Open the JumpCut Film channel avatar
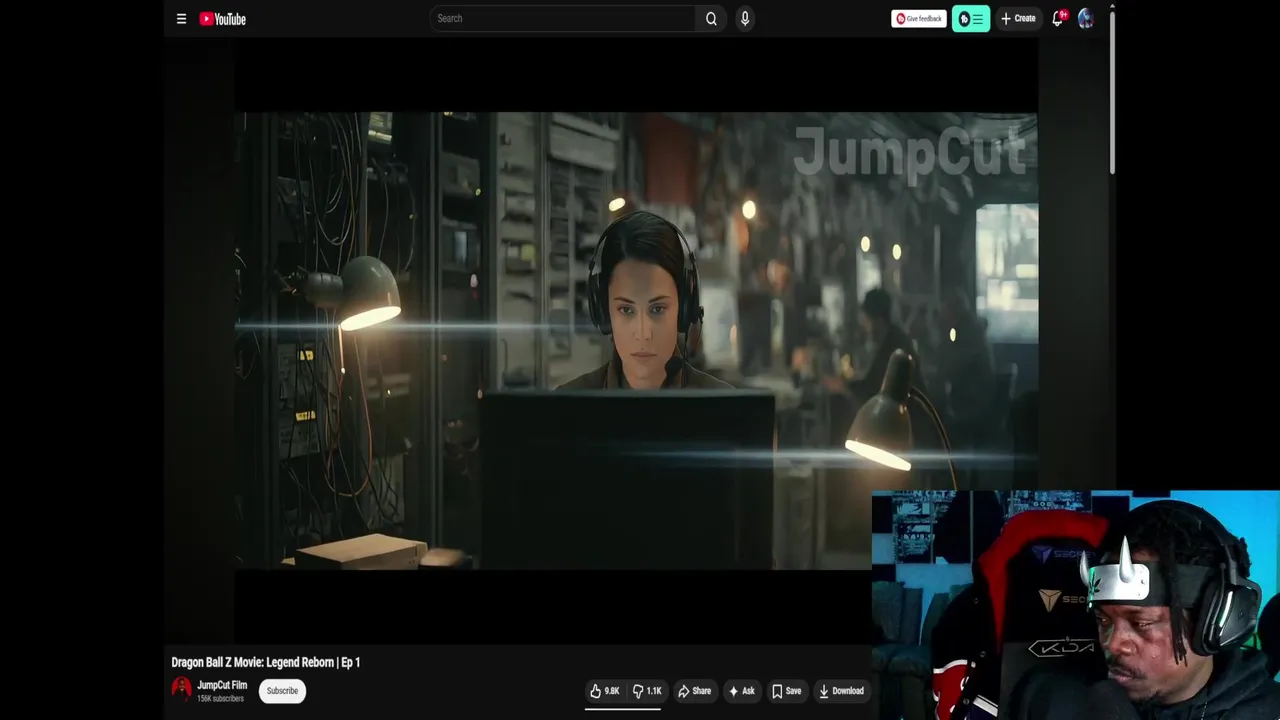The width and height of the screenshot is (1280, 720). click(181, 688)
